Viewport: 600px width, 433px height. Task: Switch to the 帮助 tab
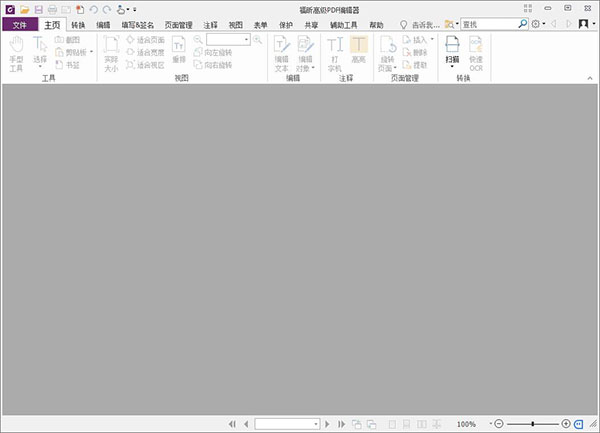coord(376,25)
